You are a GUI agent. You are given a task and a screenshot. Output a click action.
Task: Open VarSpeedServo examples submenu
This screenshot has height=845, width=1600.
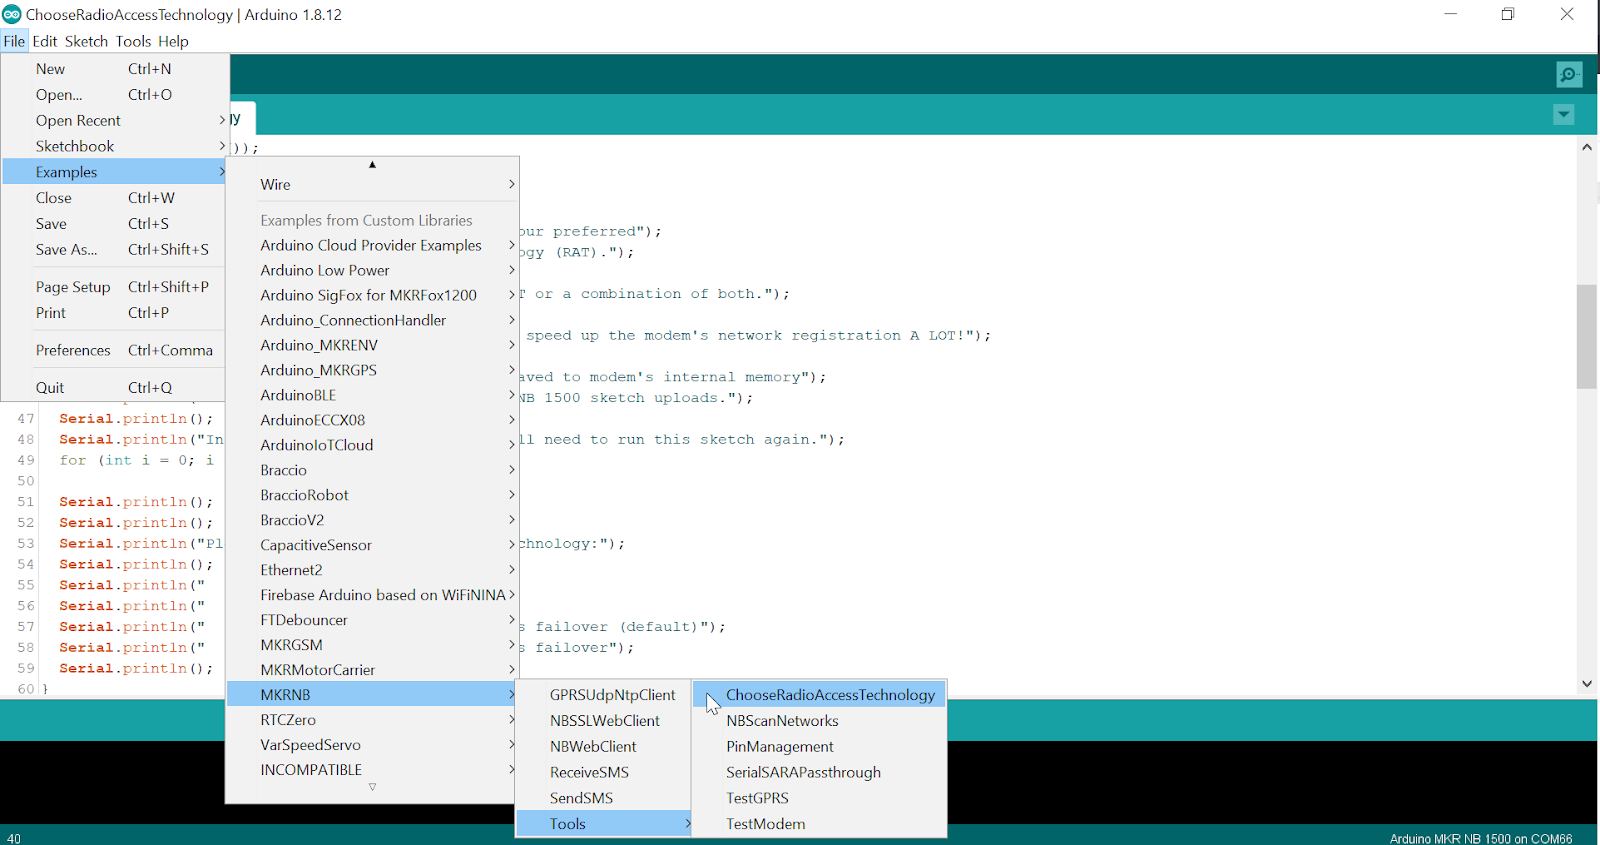click(x=372, y=745)
